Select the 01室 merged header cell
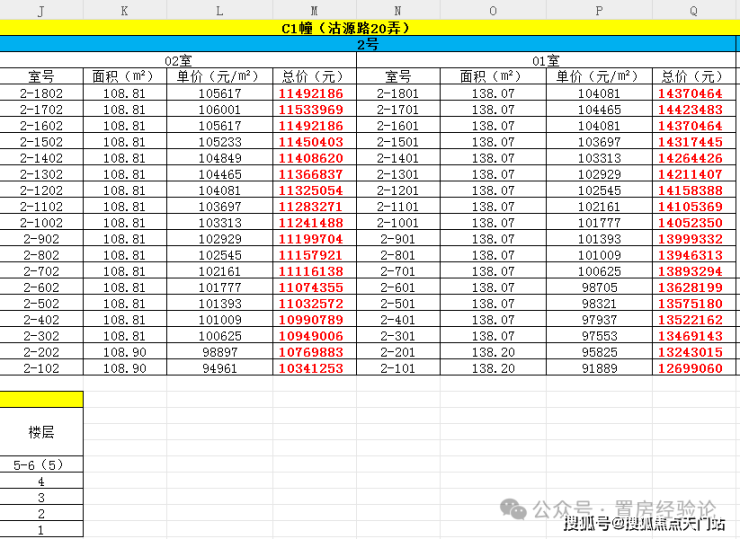 546,60
